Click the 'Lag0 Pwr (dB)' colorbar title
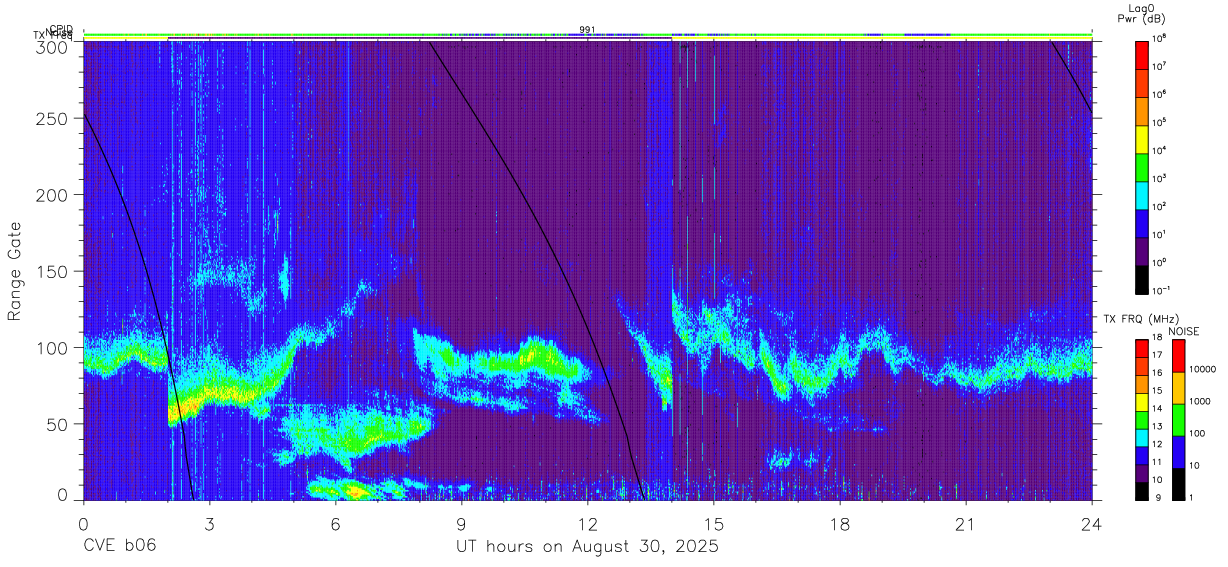This screenshot has height=567, width=1228. click(x=1144, y=13)
